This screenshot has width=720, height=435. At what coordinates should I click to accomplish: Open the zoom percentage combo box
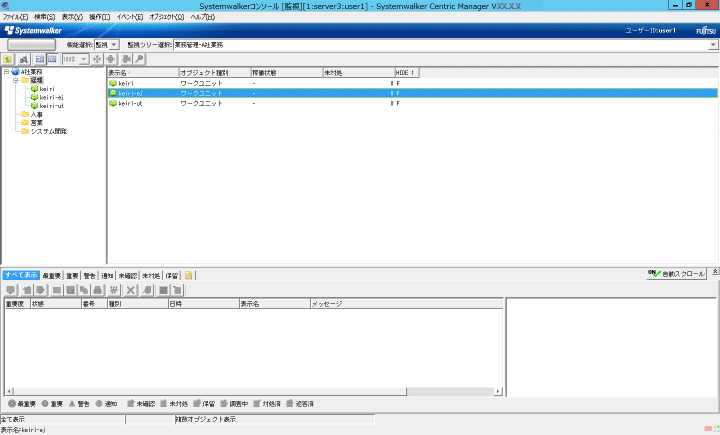pyautogui.click(x=75, y=59)
